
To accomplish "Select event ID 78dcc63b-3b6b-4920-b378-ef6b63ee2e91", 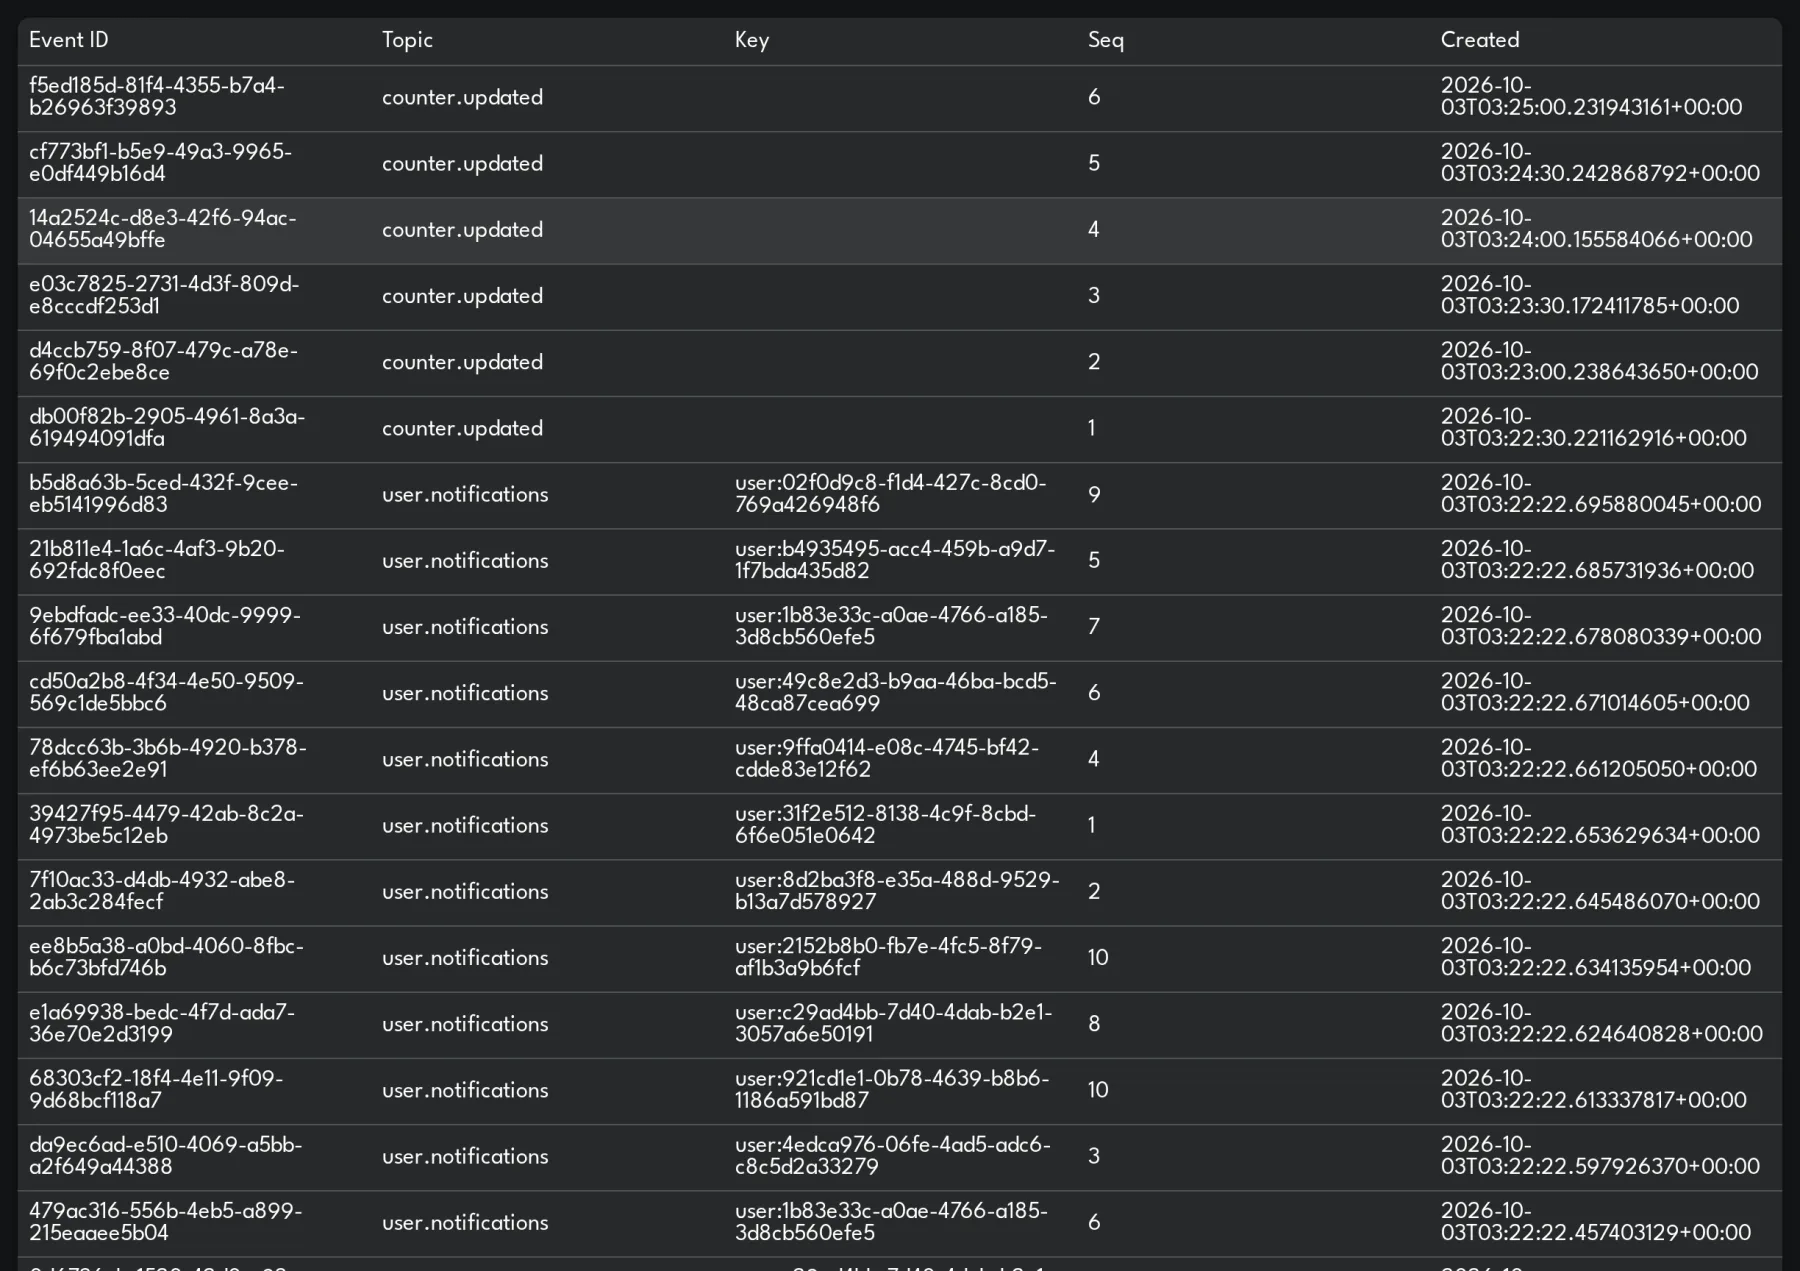I will pos(168,758).
